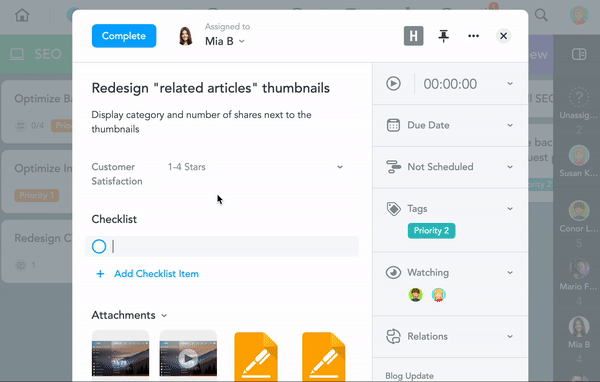Click the home icon in top bar

click(x=22, y=15)
